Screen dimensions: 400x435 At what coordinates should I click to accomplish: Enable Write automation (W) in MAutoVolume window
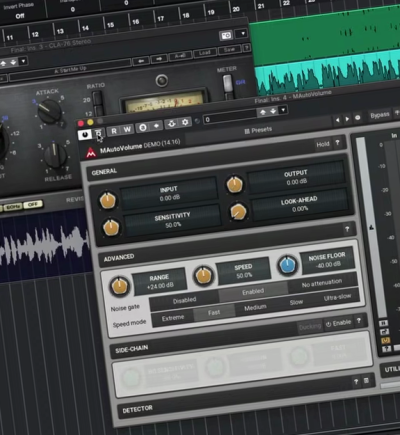point(127,129)
